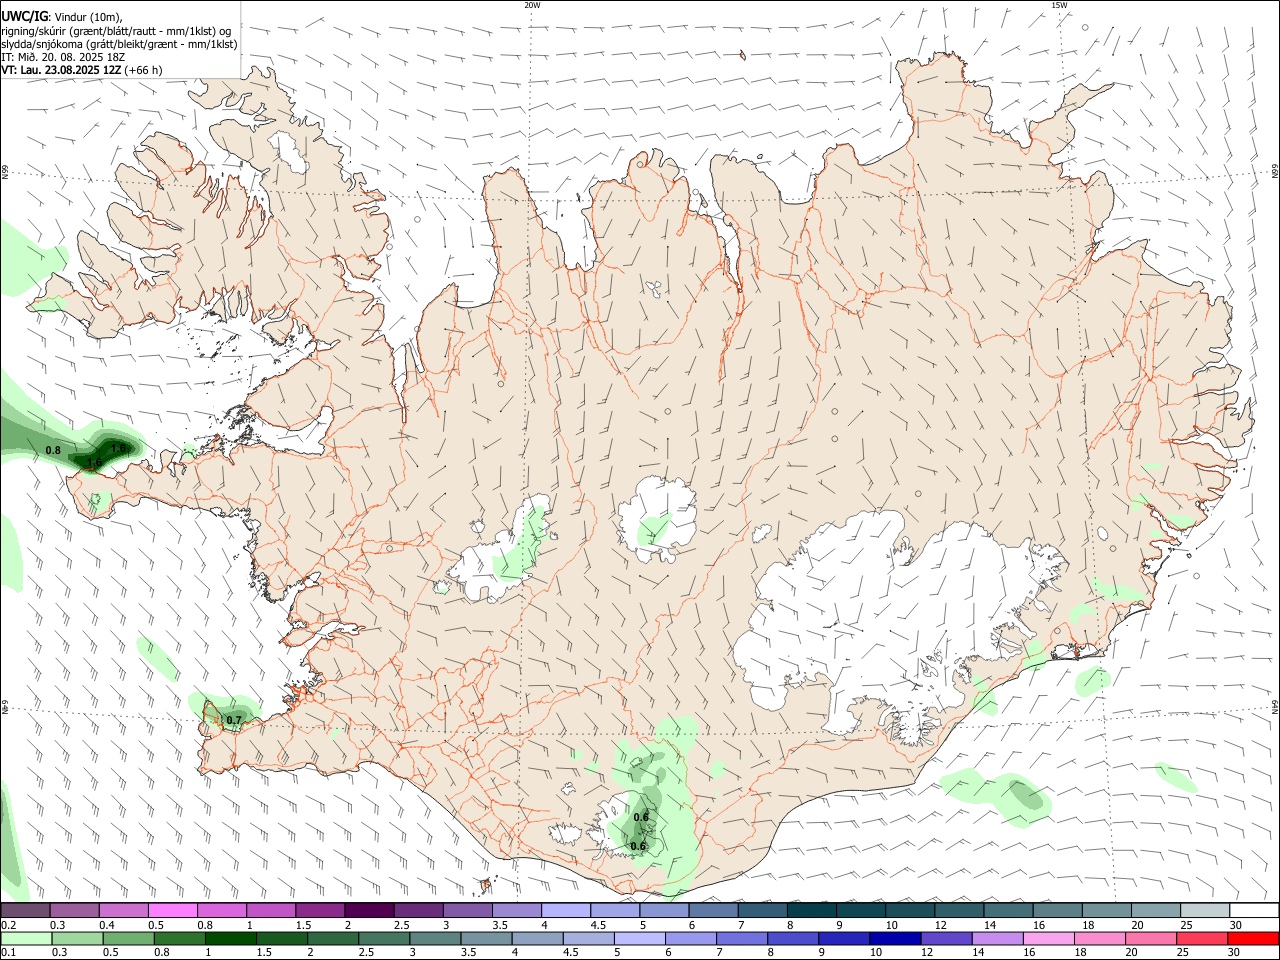Click the dark teal 8 swatch in upper legend
Image resolution: width=1280 pixels, height=960 pixels.
811,910
